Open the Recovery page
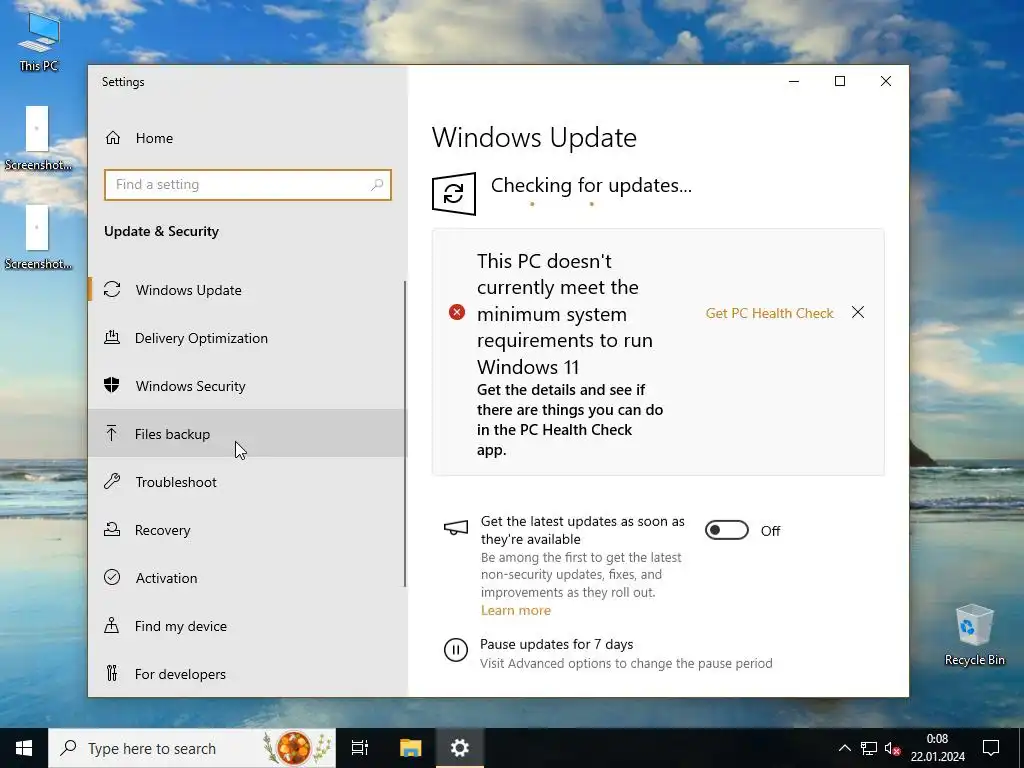1024x768 pixels. [x=248, y=530]
